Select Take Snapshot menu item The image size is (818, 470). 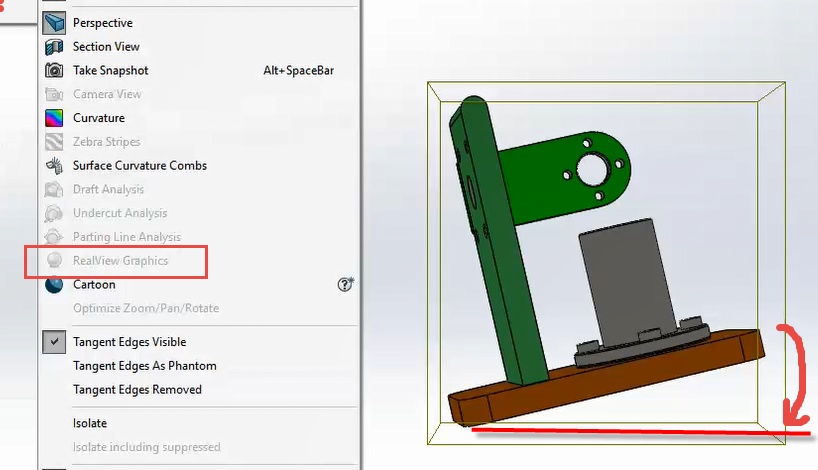111,70
